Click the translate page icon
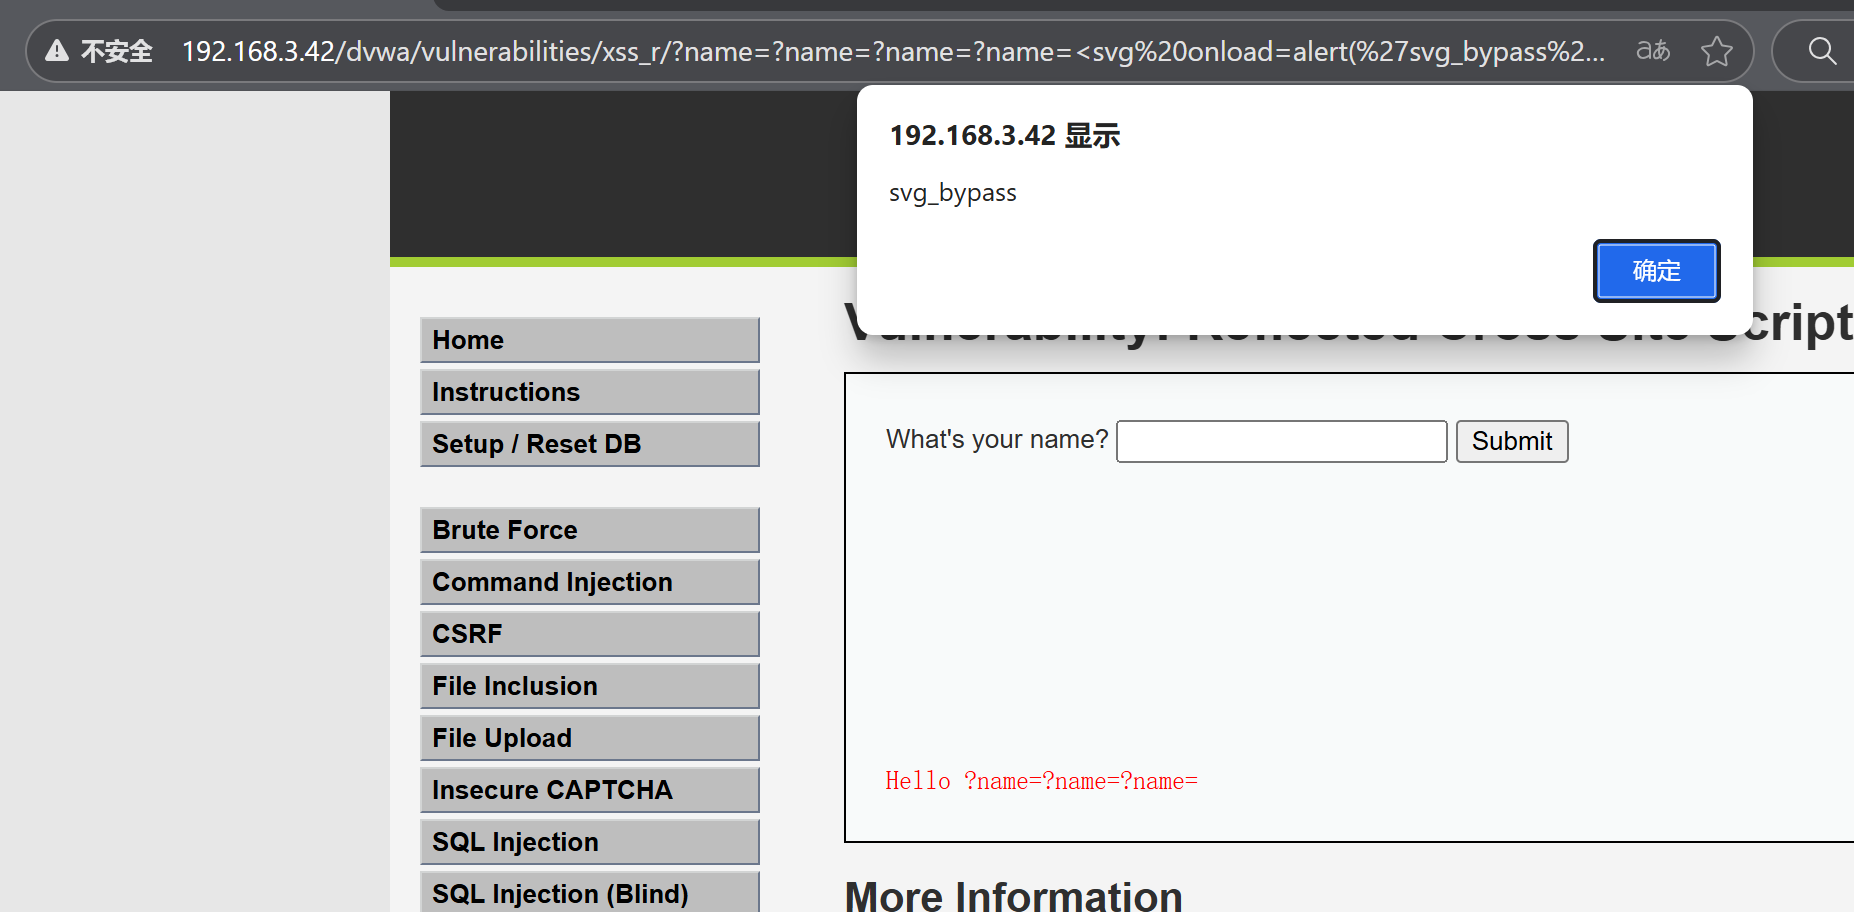Screen dimensions: 1854x912 click(1653, 50)
